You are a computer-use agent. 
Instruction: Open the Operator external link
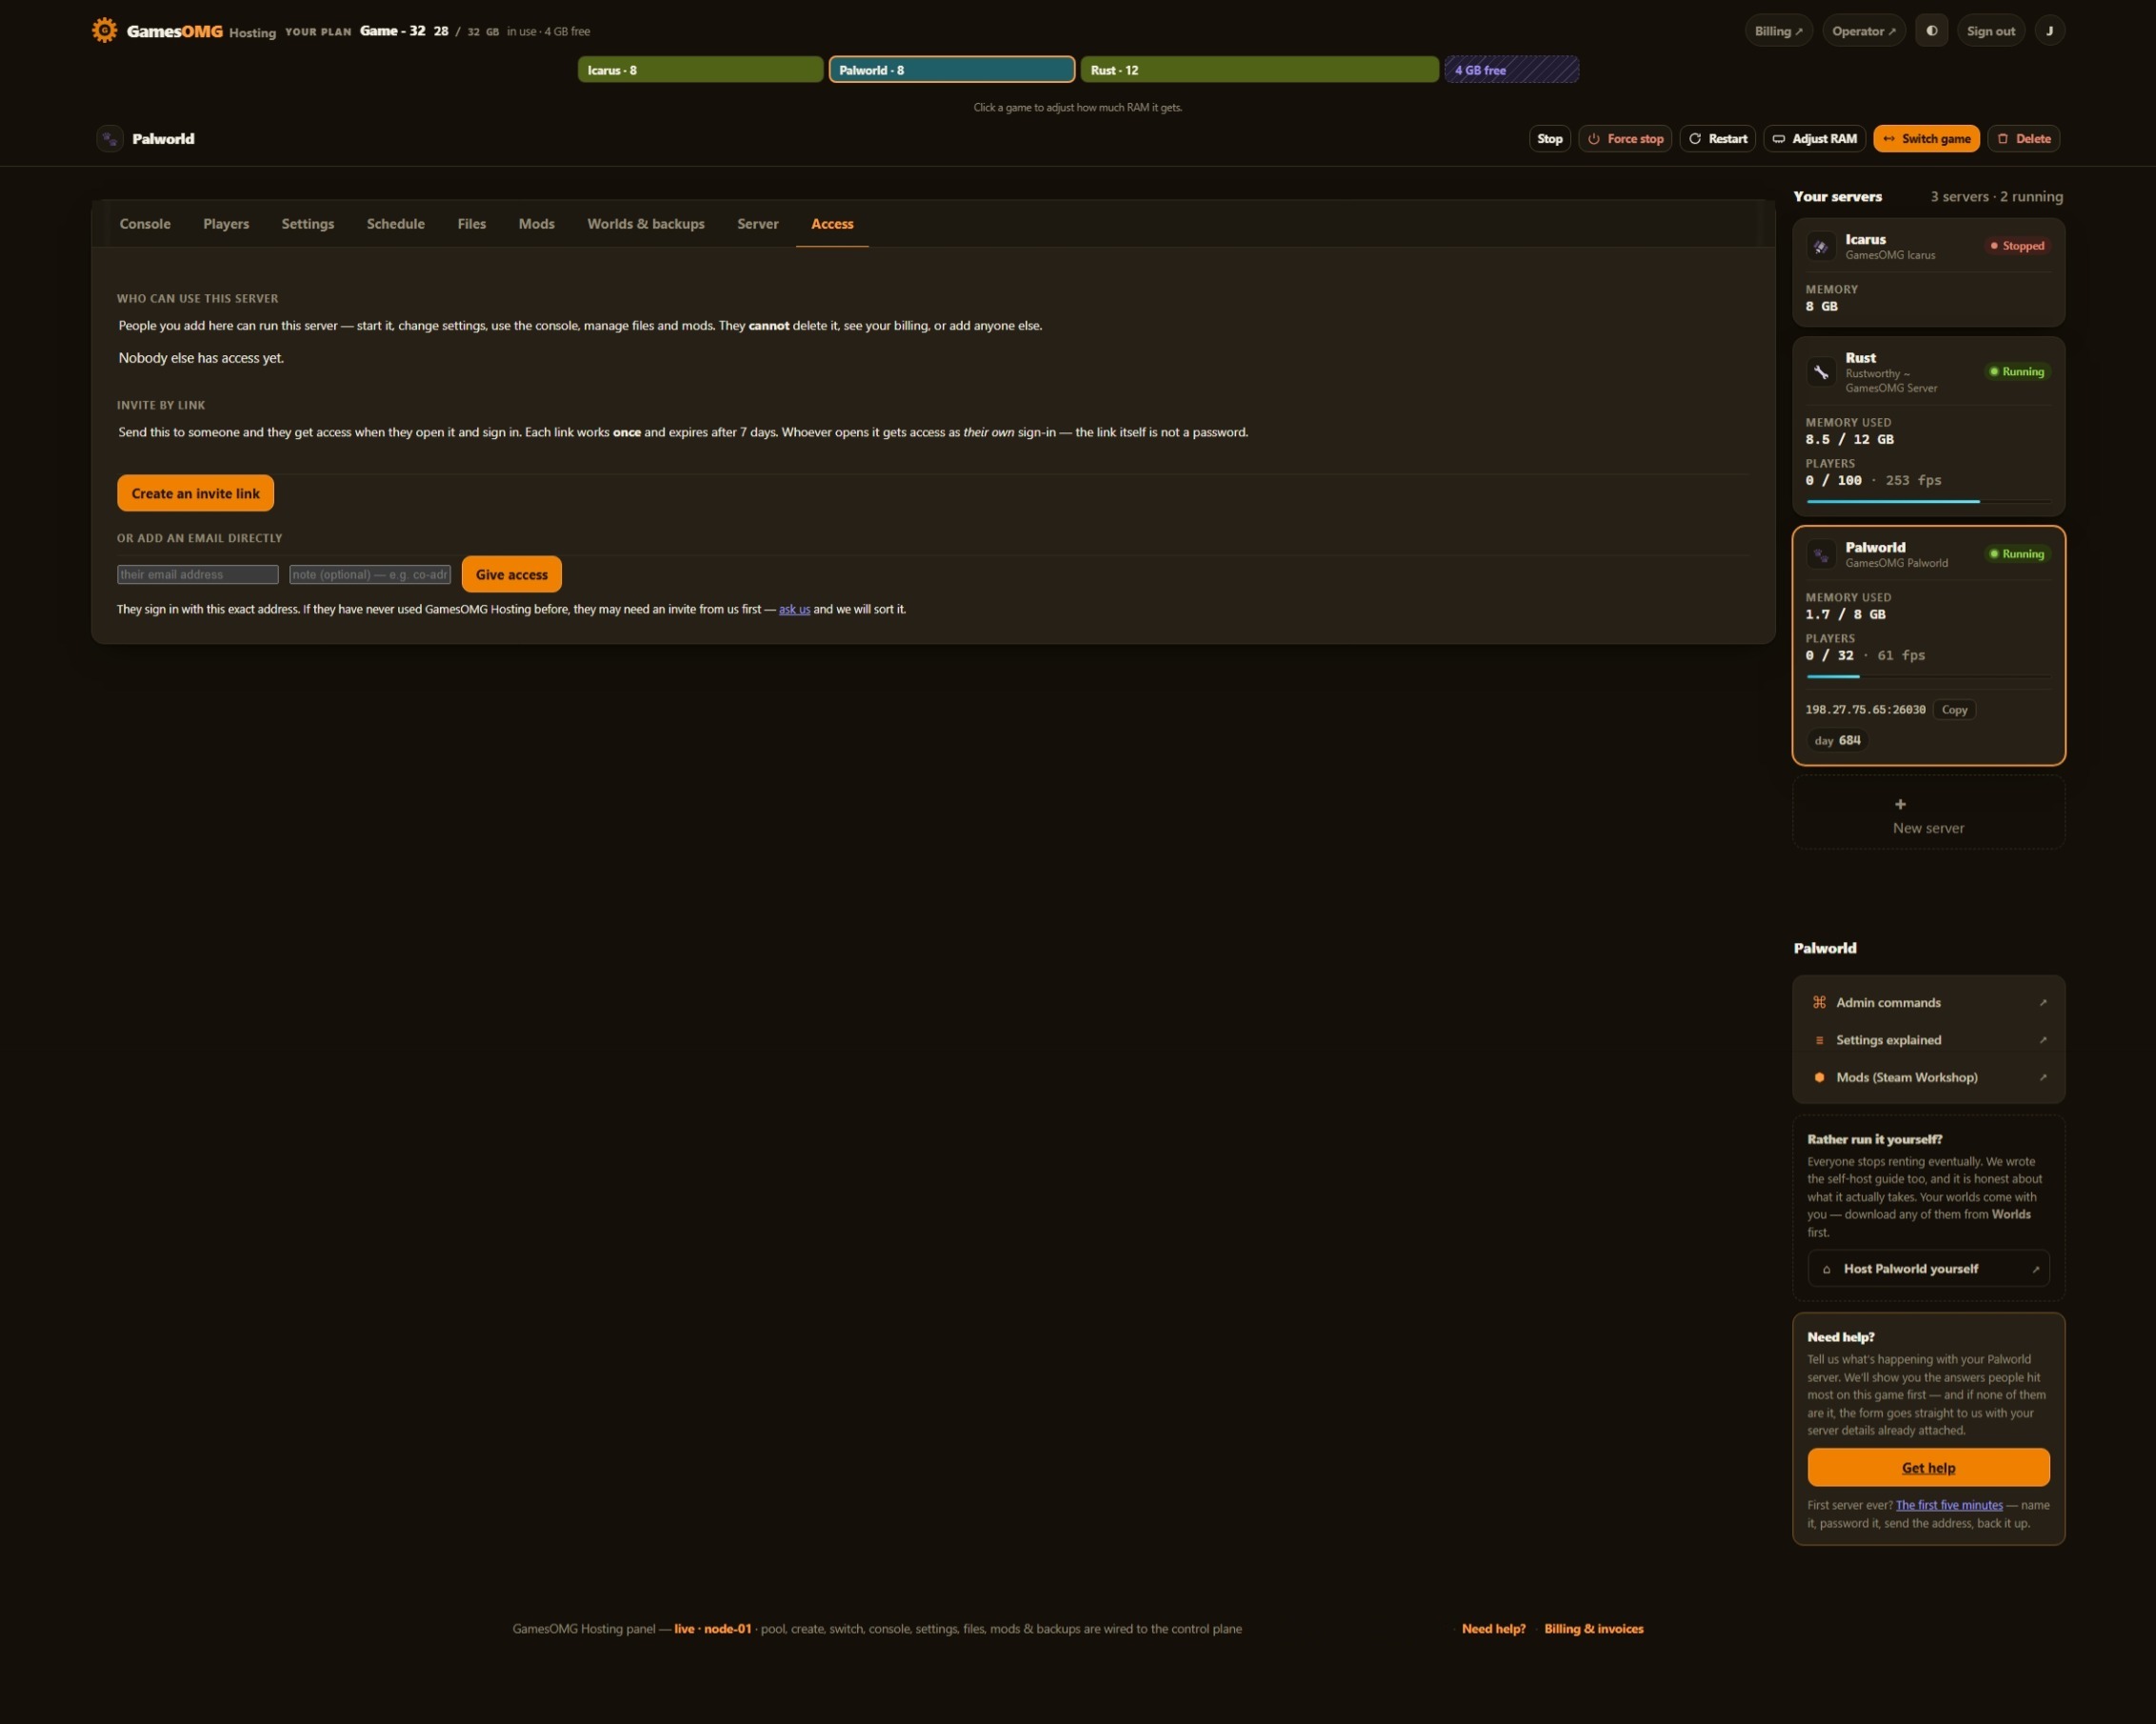click(x=1864, y=31)
